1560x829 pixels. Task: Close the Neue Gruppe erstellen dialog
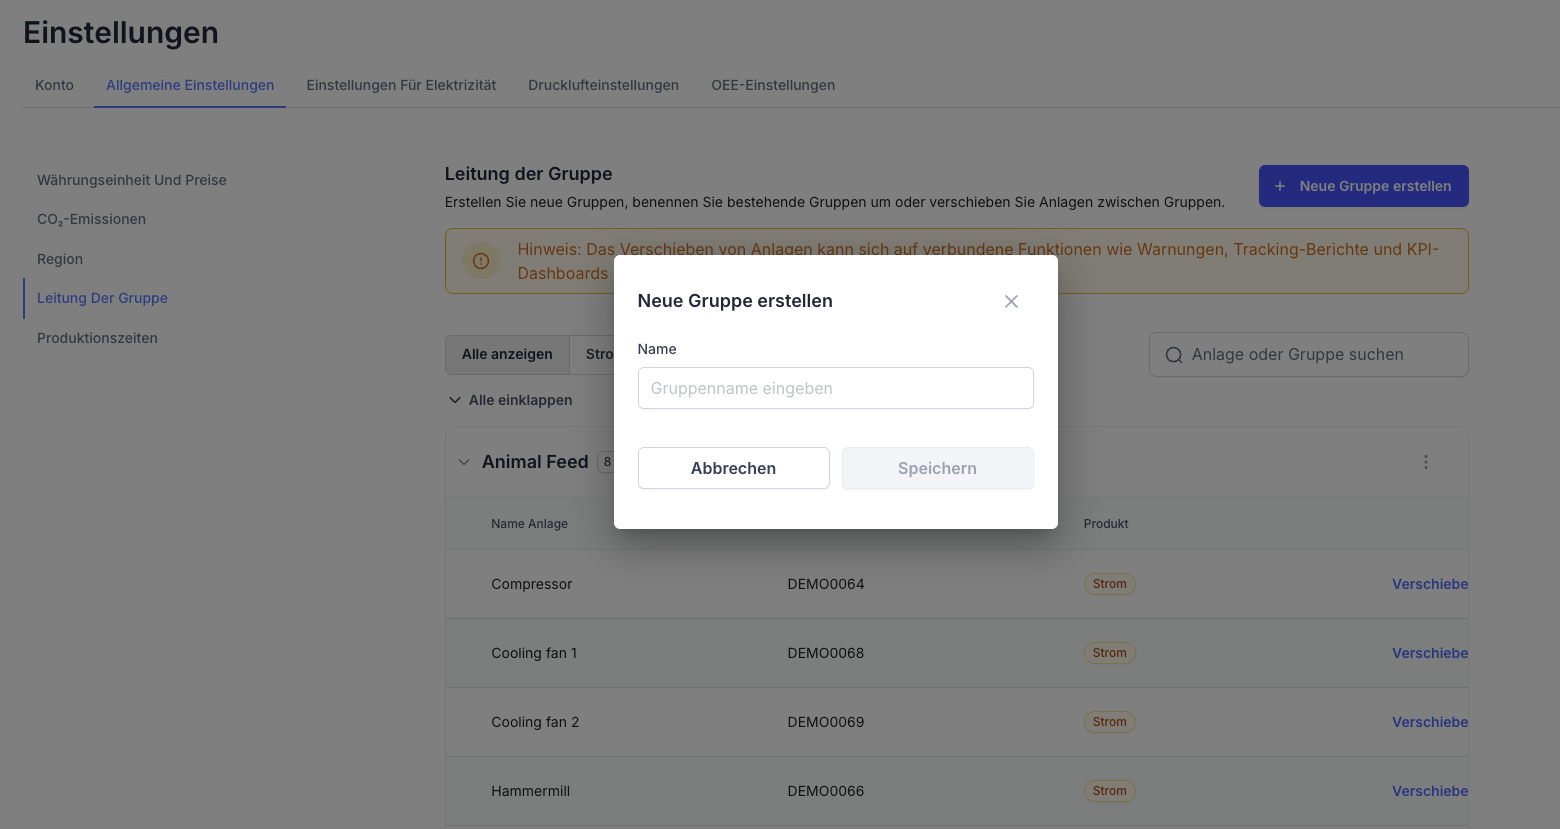tap(1011, 301)
